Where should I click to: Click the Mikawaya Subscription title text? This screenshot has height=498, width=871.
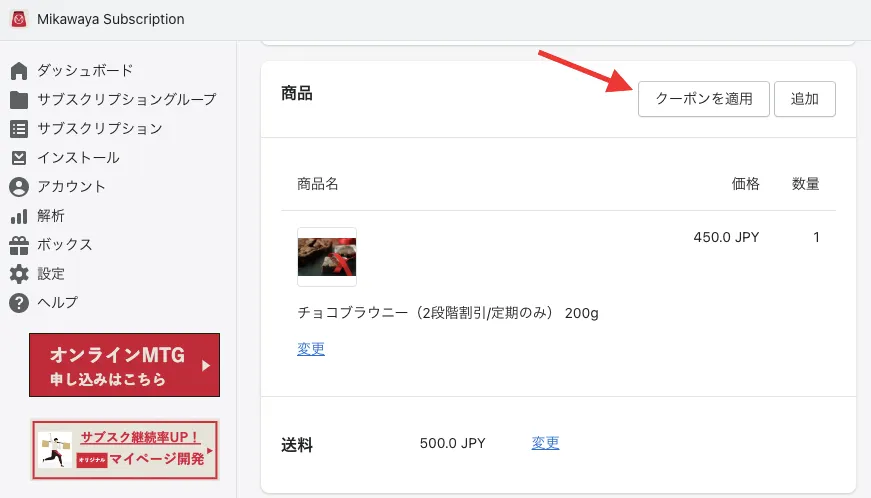[111, 19]
